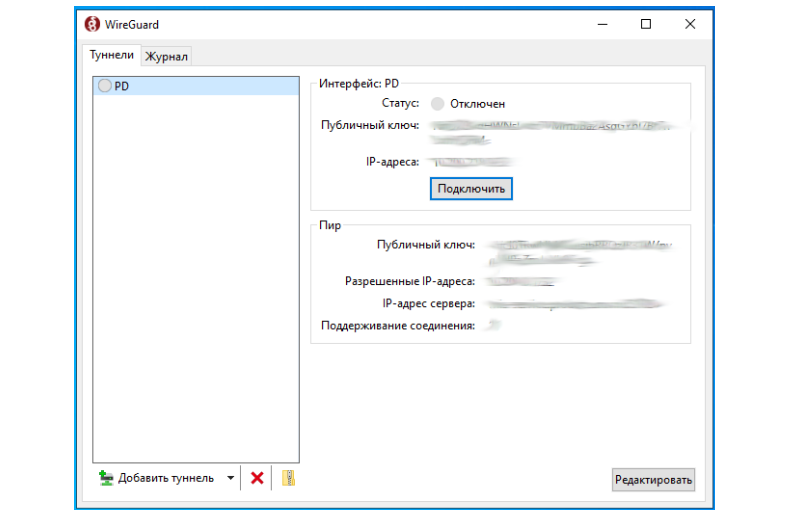Click the Интерфейс: PD group heading

click(x=359, y=83)
